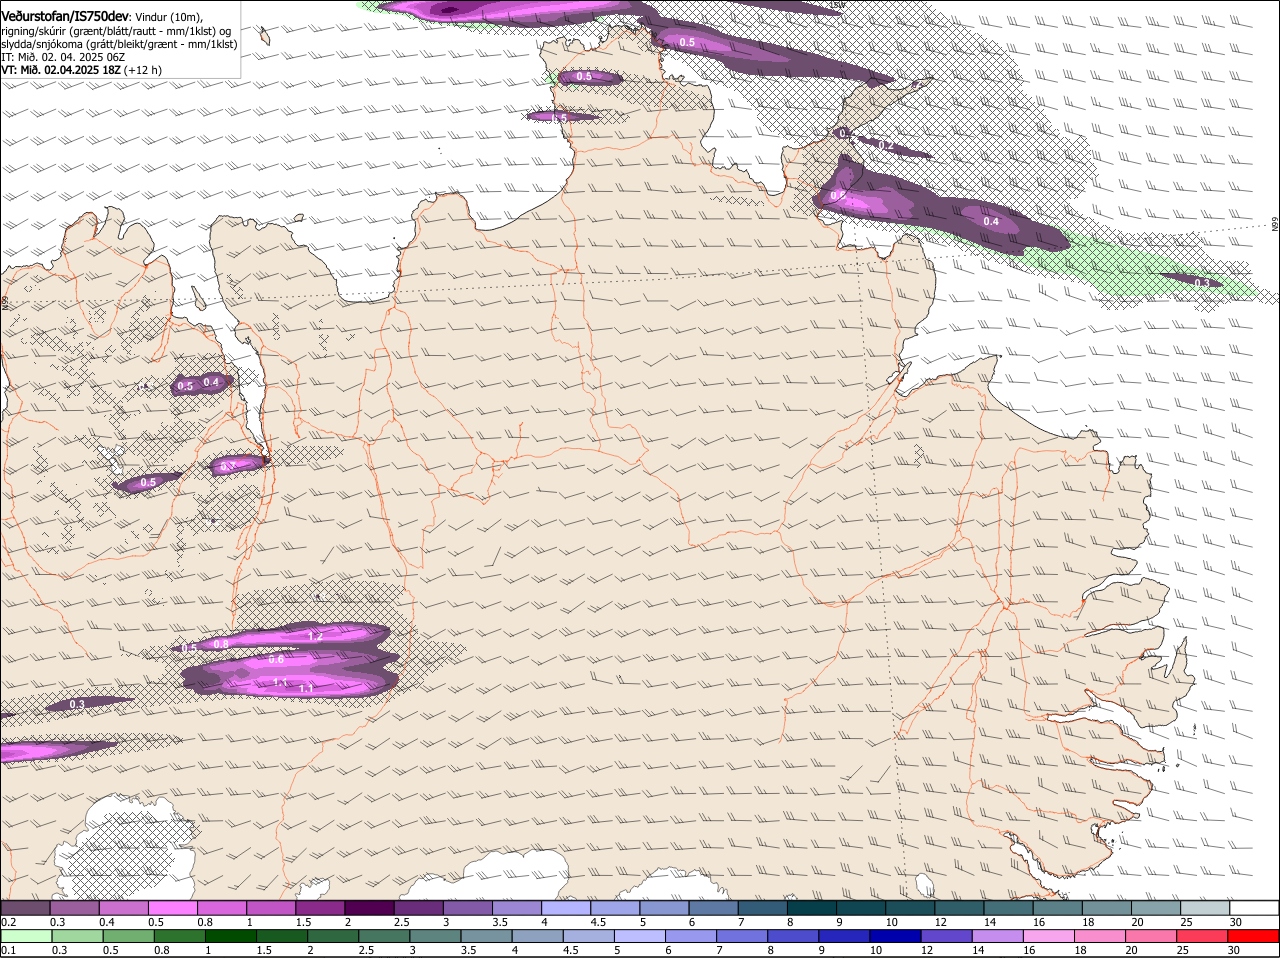
Task: Click the 'VT: Mið. 02.04.2025 18Z (+12 h)' line
Action: (x=81, y=70)
